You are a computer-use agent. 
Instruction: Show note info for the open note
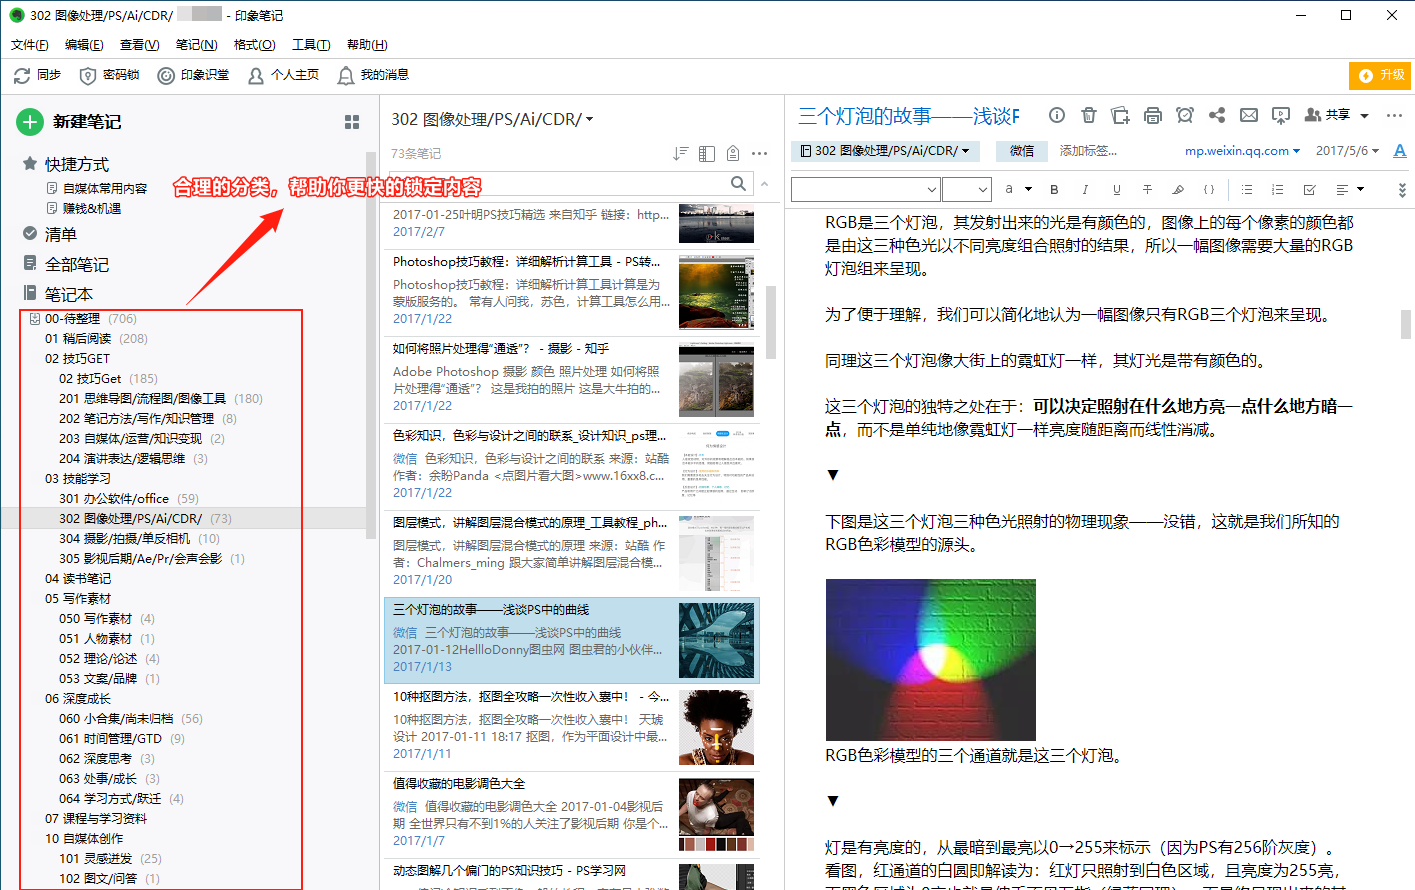click(x=1056, y=115)
